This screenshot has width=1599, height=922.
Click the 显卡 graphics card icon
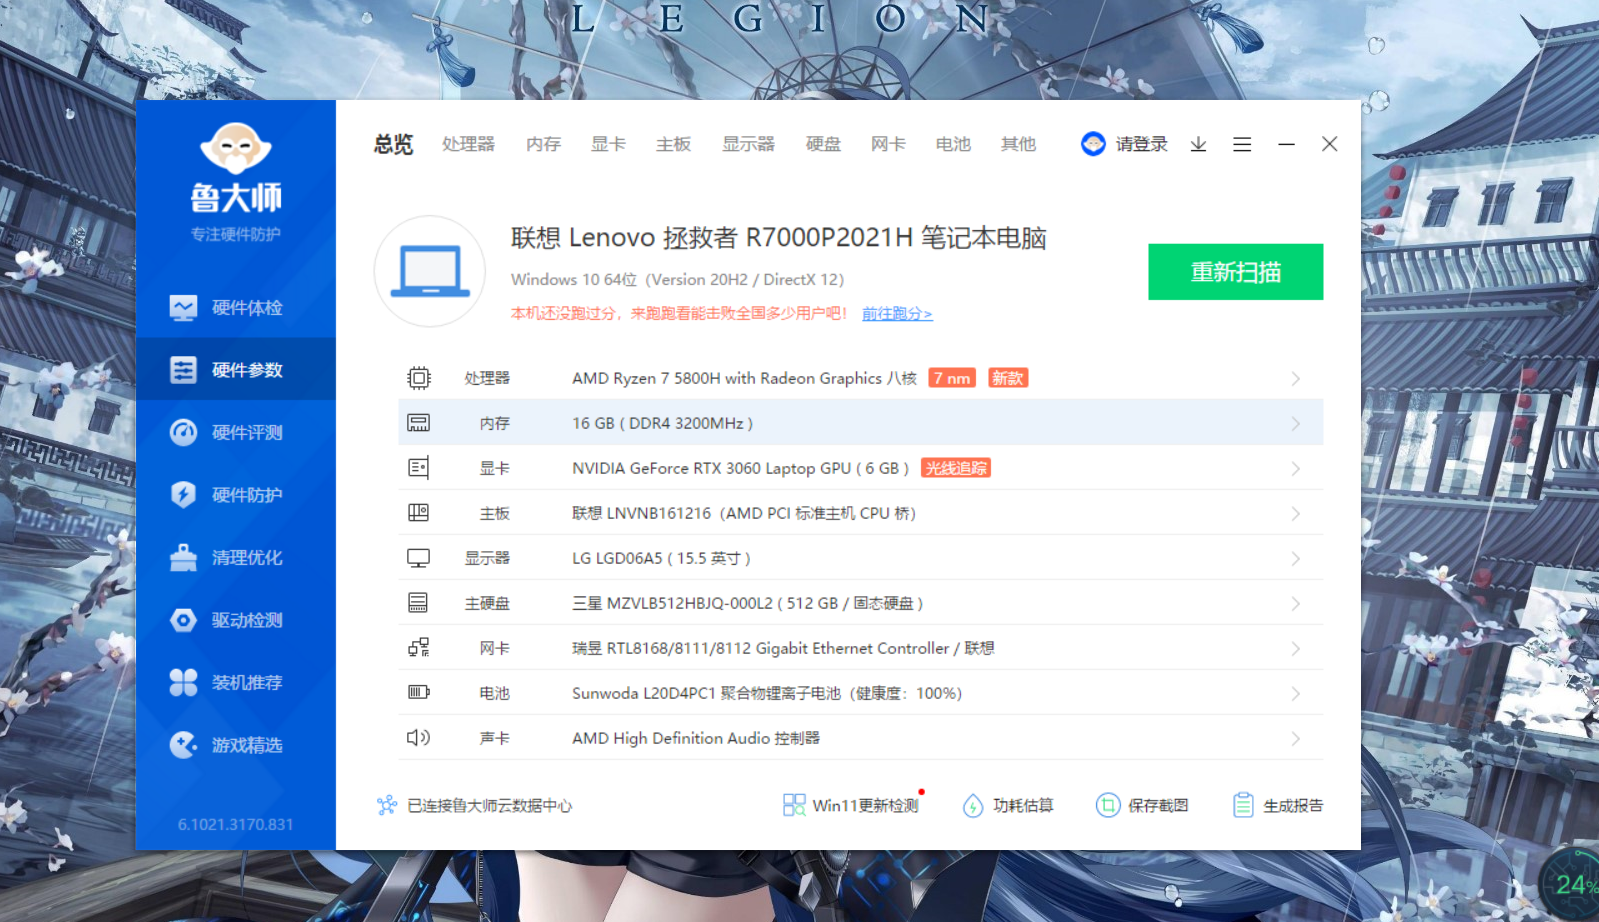[x=419, y=468]
